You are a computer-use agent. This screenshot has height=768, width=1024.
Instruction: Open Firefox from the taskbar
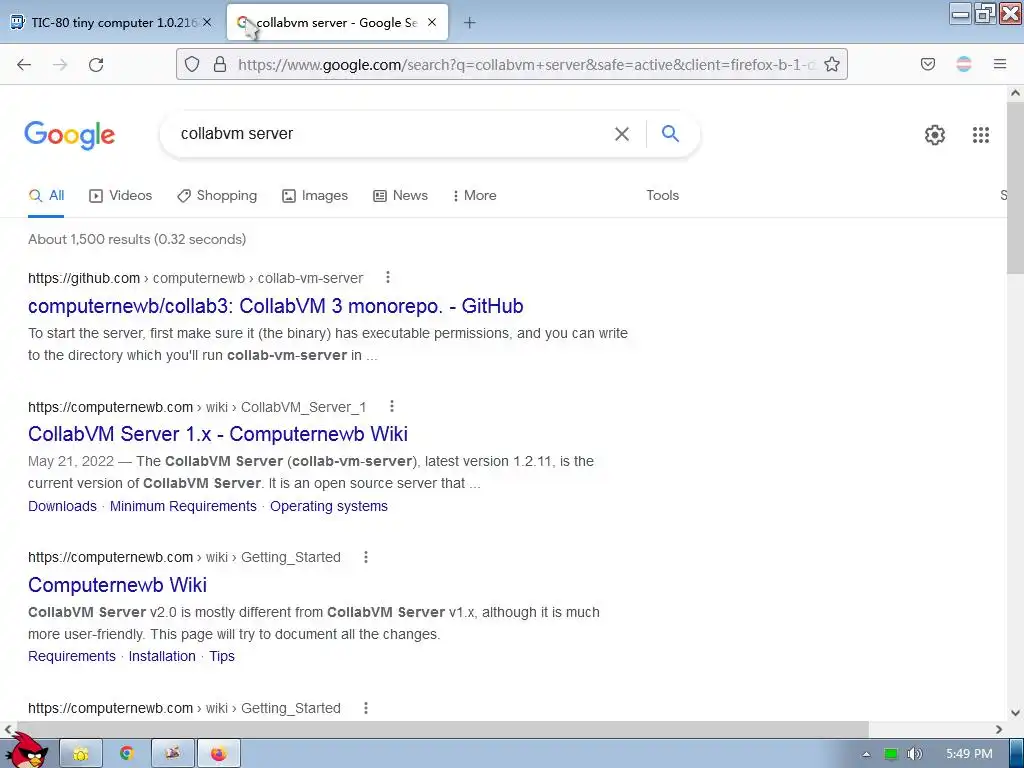tap(219, 754)
